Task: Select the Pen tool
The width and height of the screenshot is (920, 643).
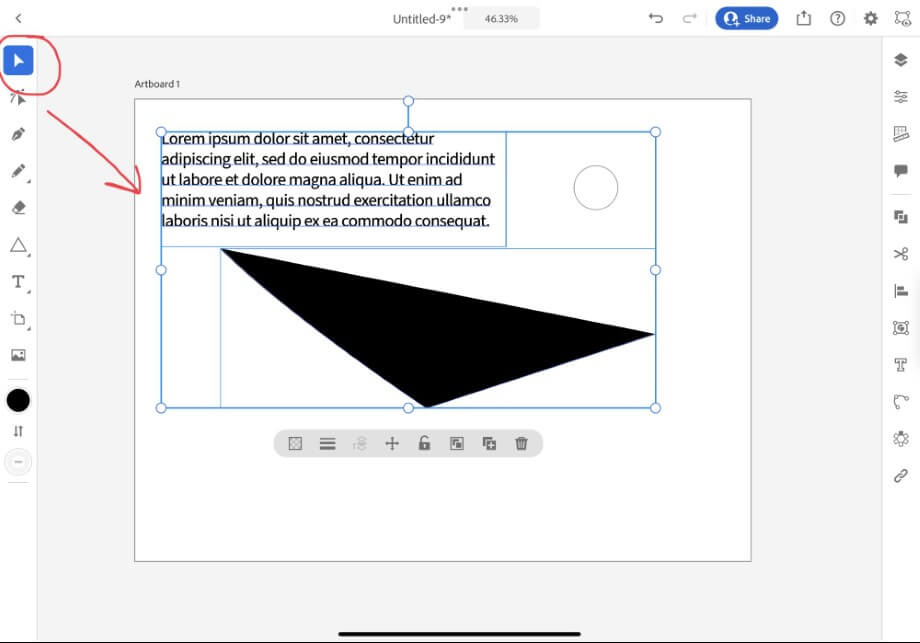Action: point(18,134)
